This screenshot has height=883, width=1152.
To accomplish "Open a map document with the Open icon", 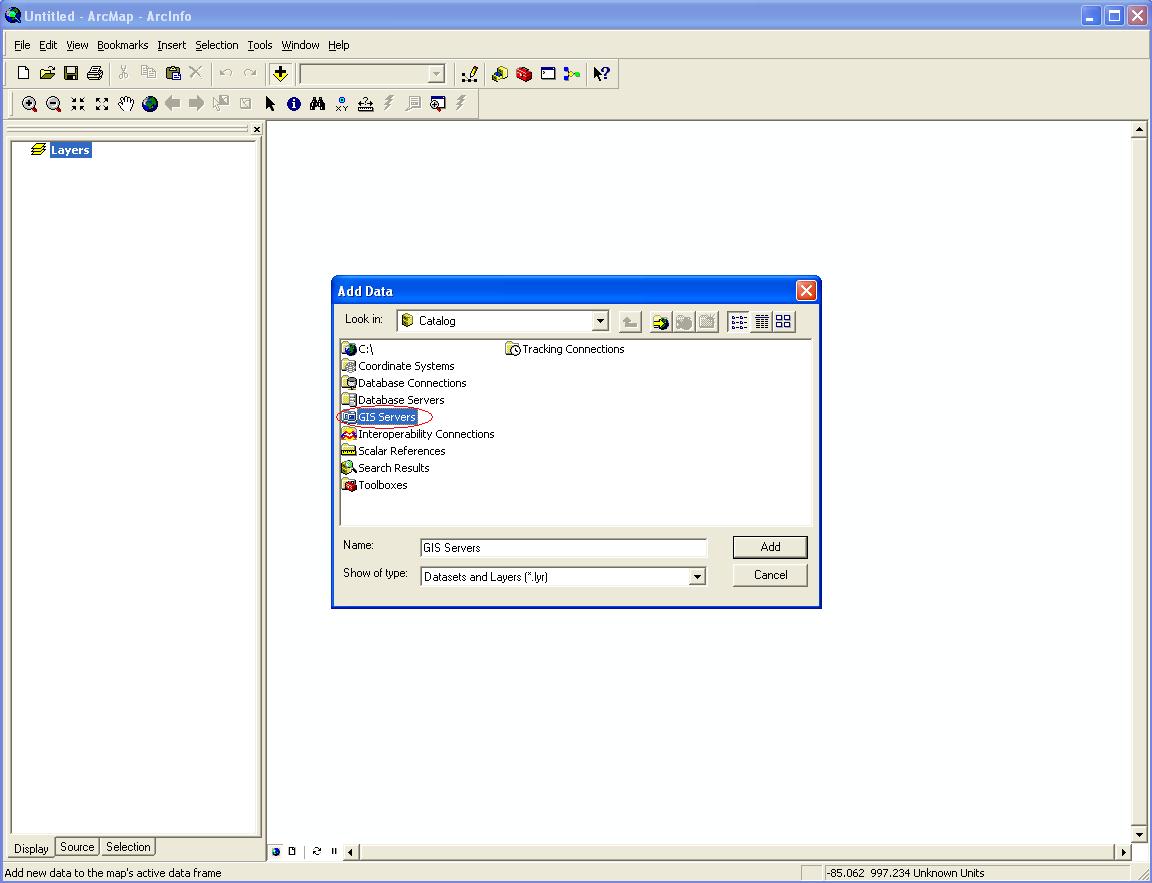I will click(x=47, y=73).
